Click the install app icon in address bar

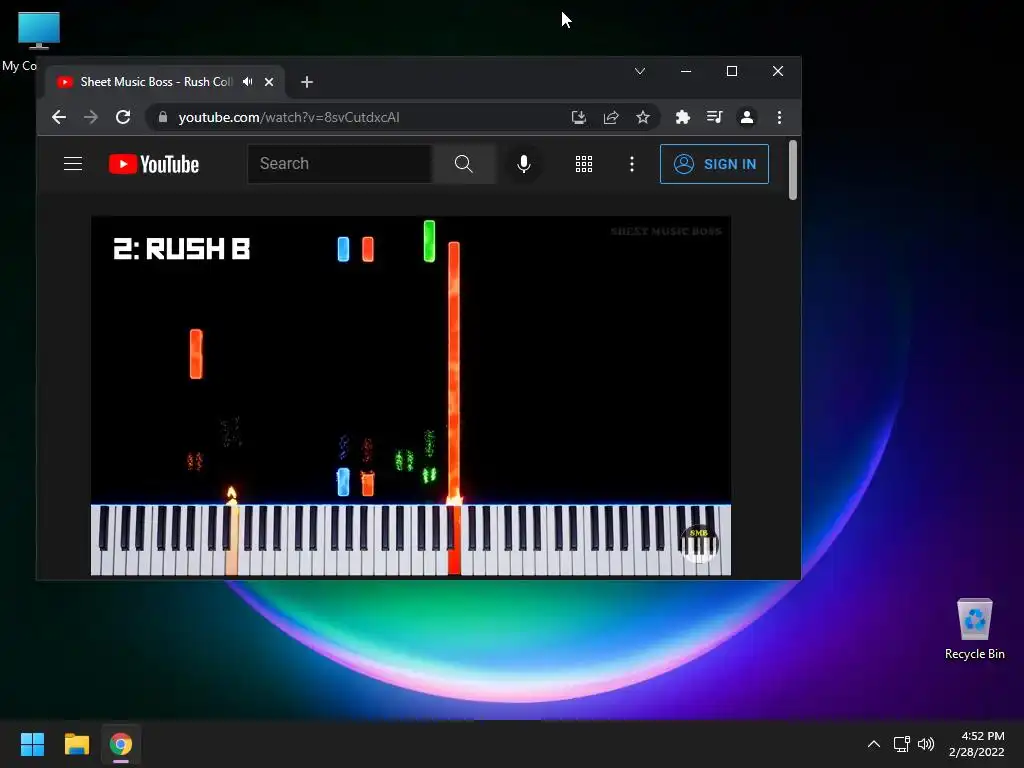click(579, 118)
